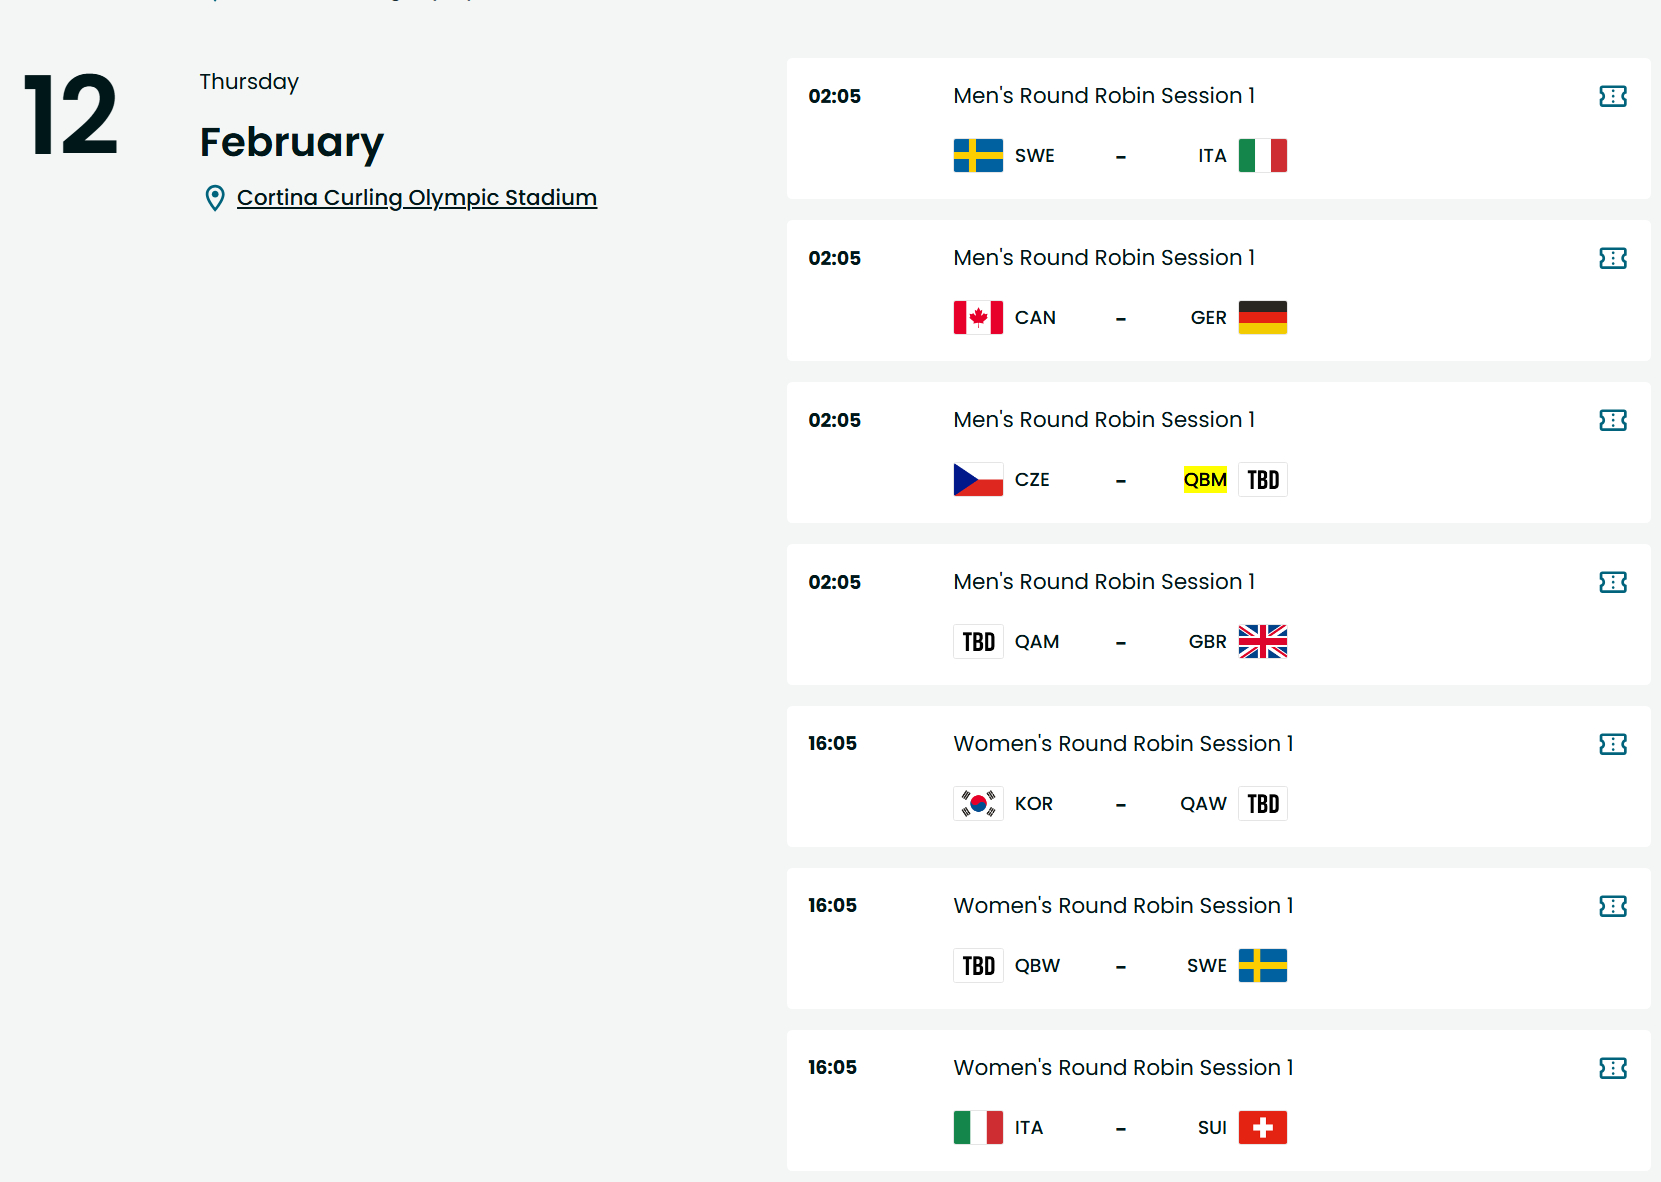Click ticket icon for QAM vs GBR match
The width and height of the screenshot is (1661, 1182).
tap(1612, 582)
